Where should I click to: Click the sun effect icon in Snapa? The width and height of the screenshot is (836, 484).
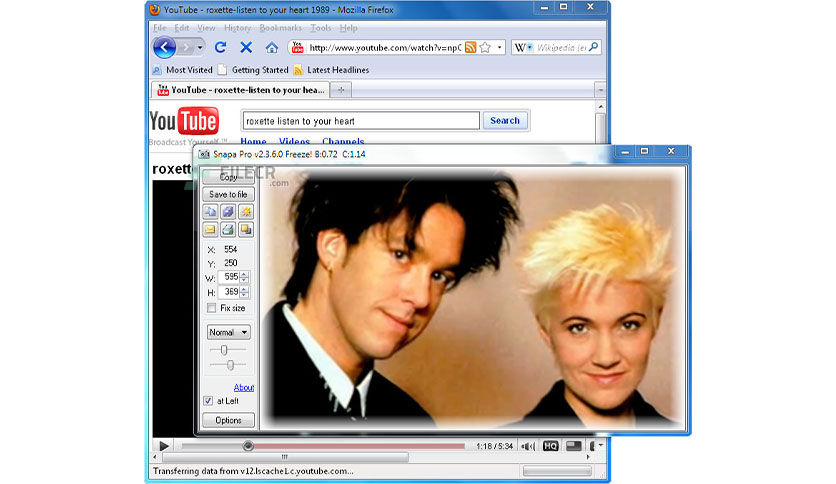click(246, 212)
